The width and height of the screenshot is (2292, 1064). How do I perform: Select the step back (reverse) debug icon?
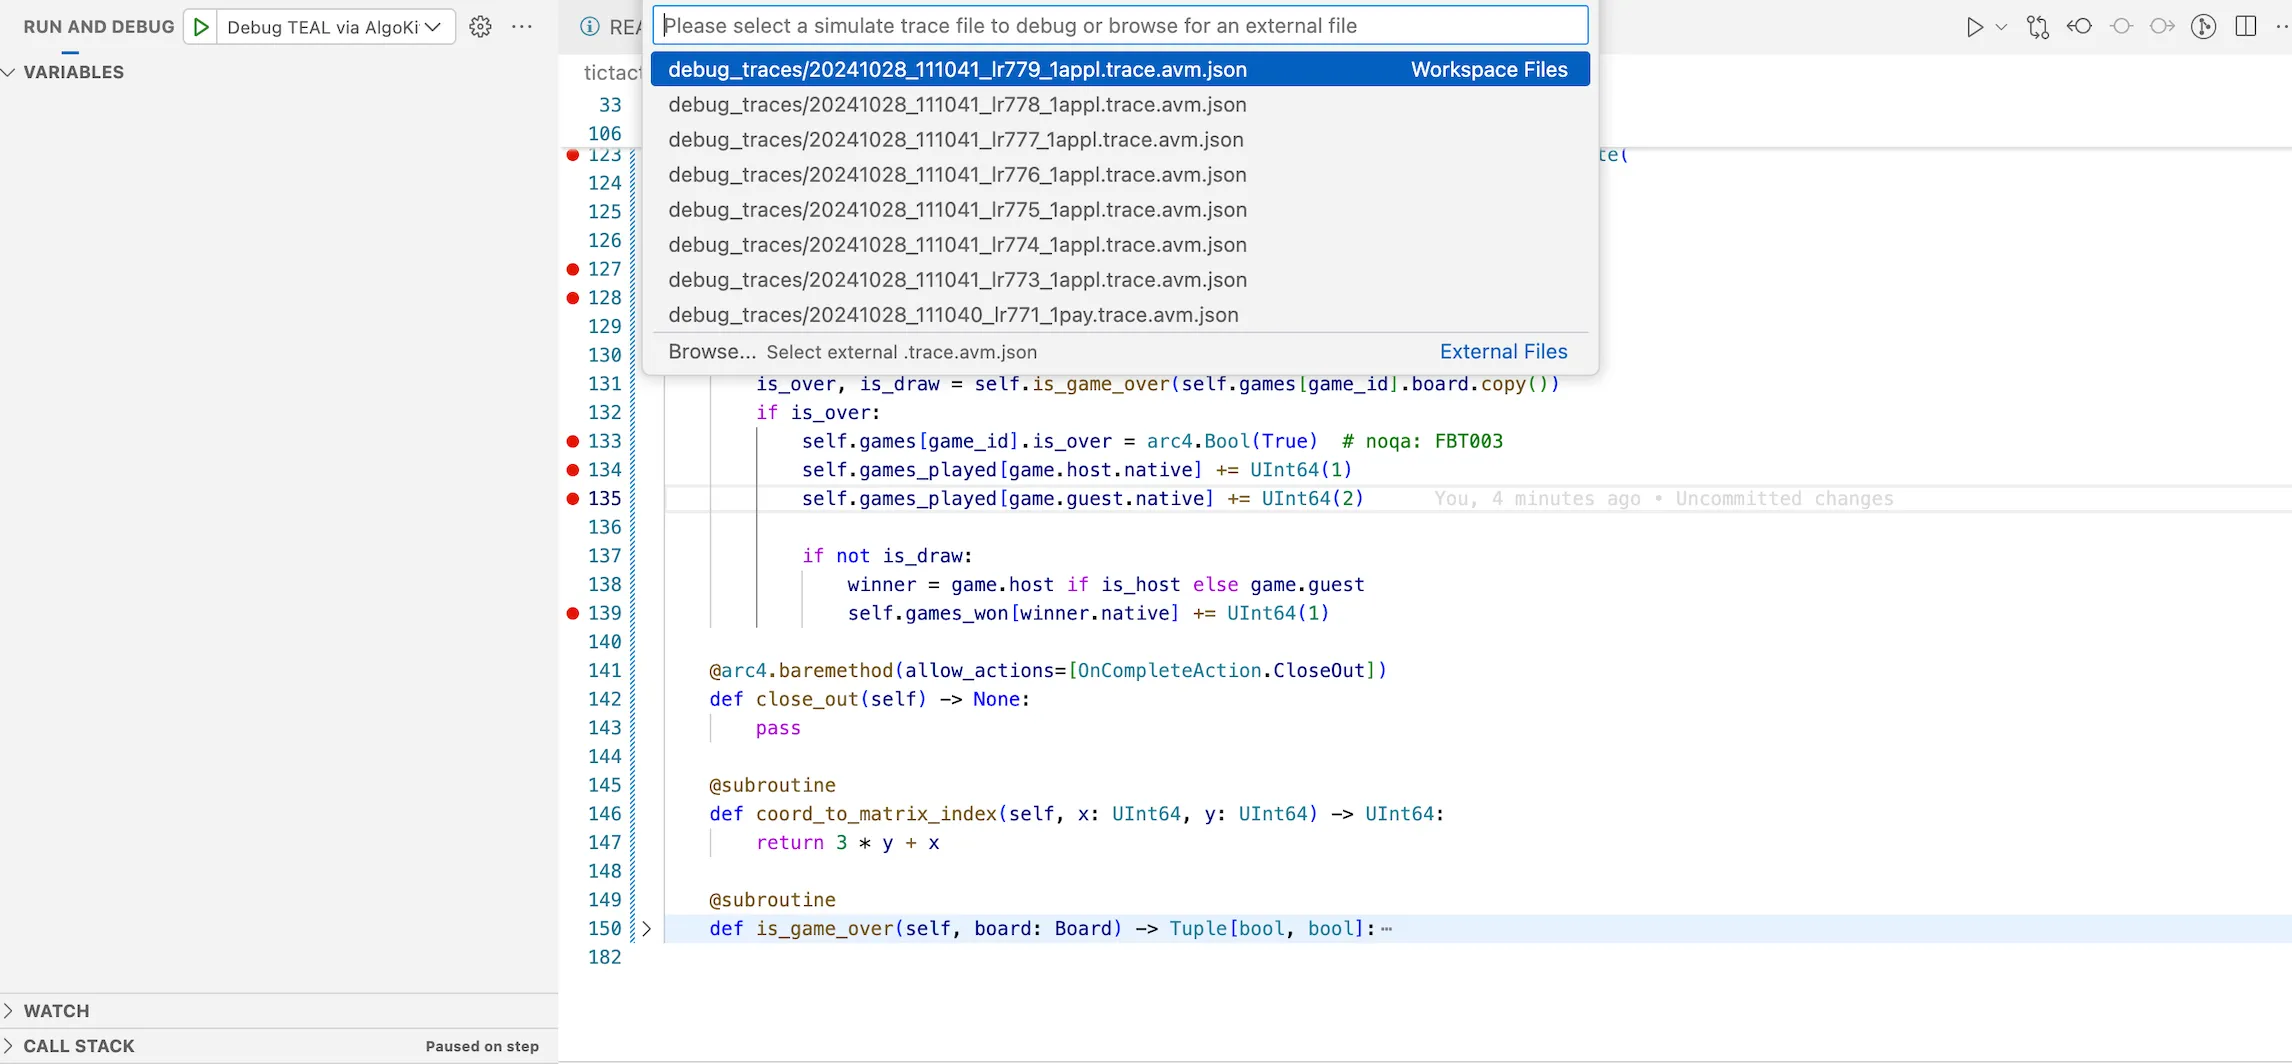pos(2080,26)
